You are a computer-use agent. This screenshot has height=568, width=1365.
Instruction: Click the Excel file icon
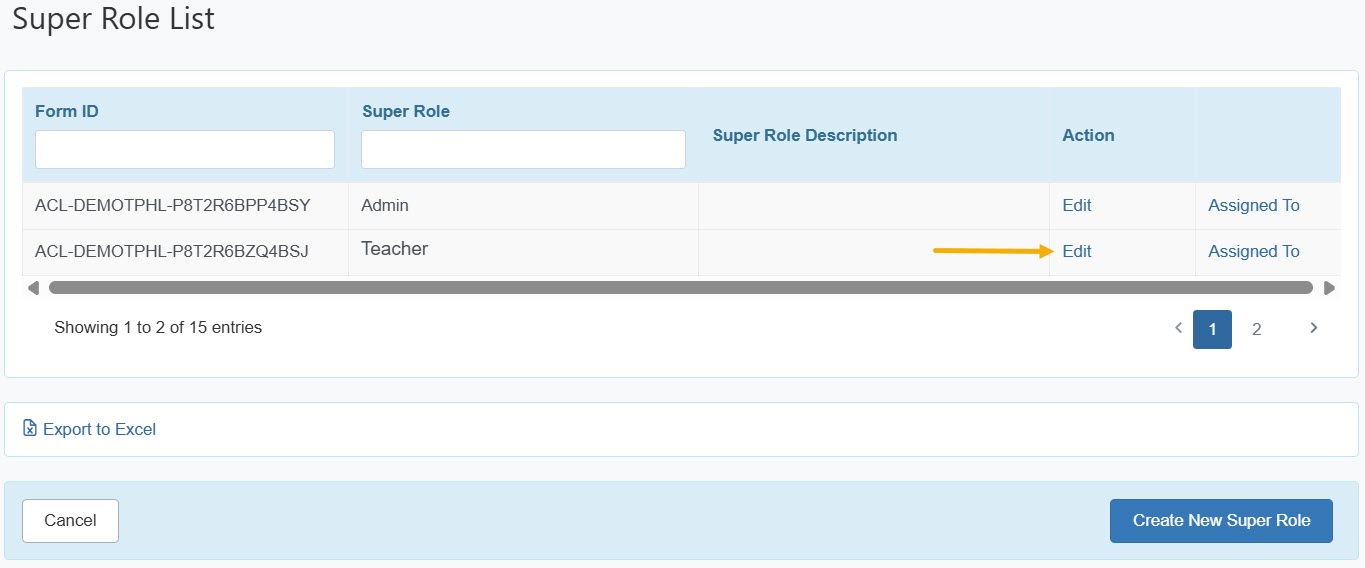(x=30, y=429)
